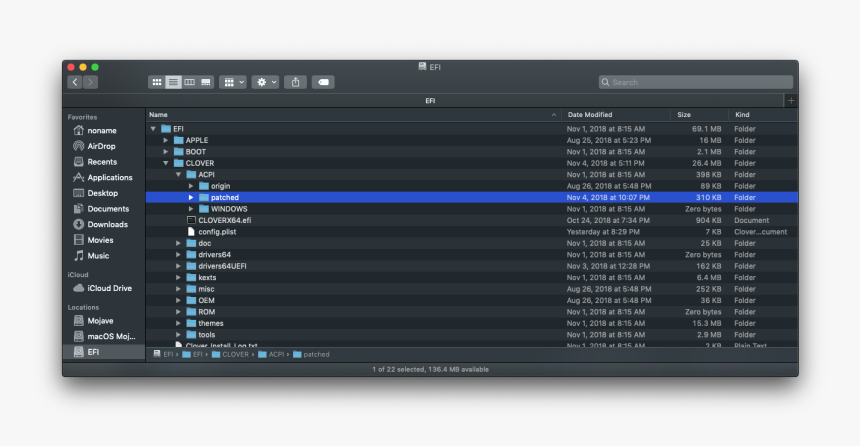860x446 pixels.
Task: Sort by the Name column header
Action: (353, 115)
